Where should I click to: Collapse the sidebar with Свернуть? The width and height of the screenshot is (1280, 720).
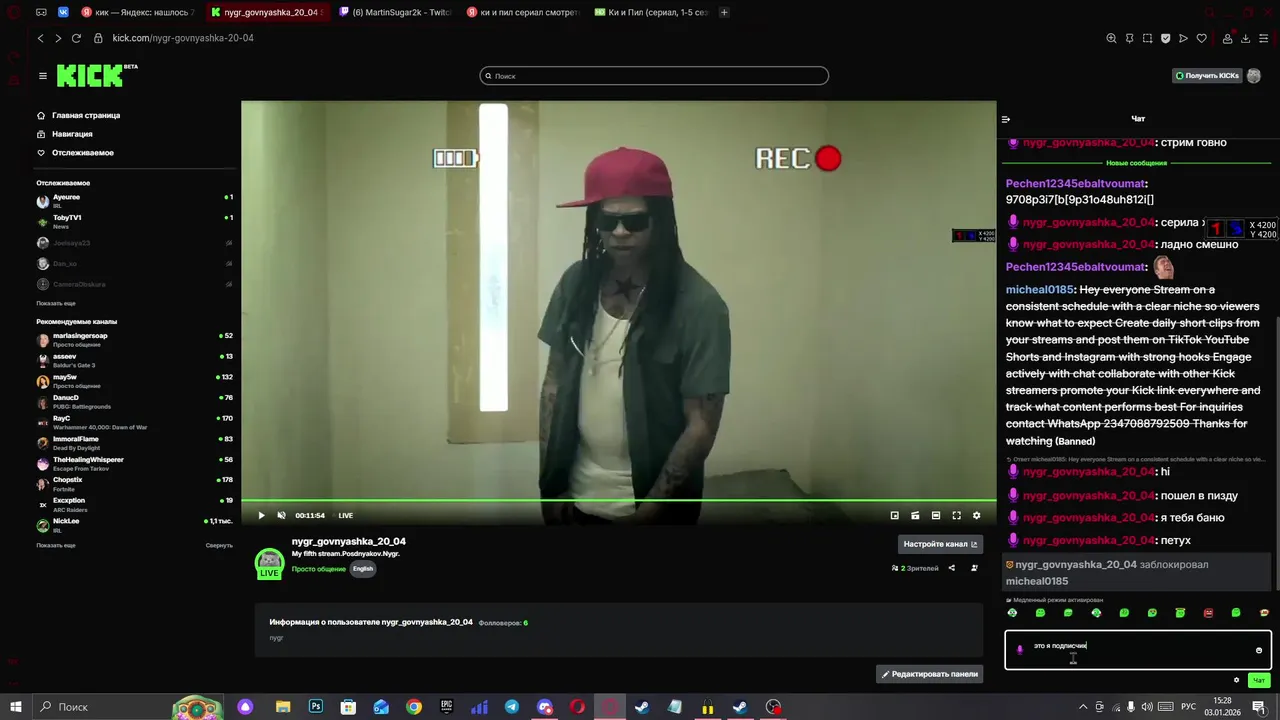click(x=219, y=545)
